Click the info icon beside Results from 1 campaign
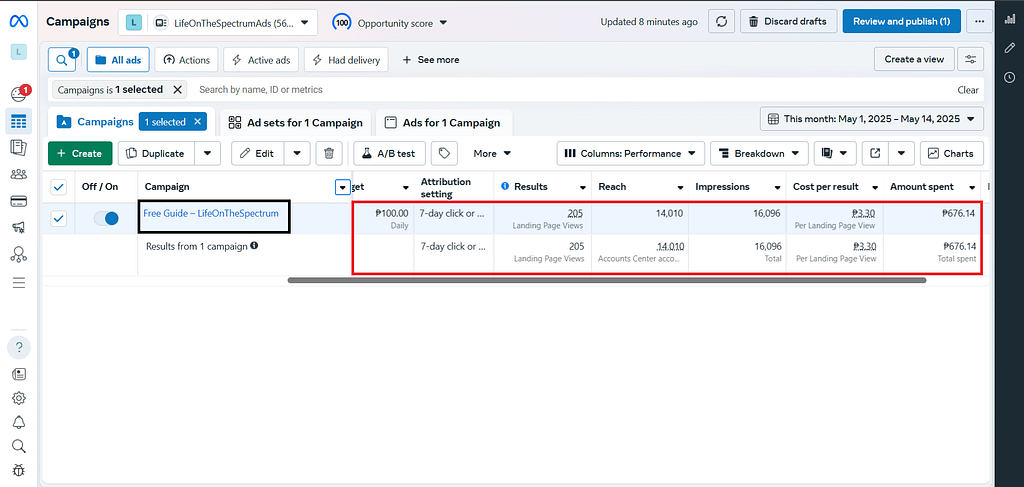Screen dimensions: 1024x487 (254, 246)
